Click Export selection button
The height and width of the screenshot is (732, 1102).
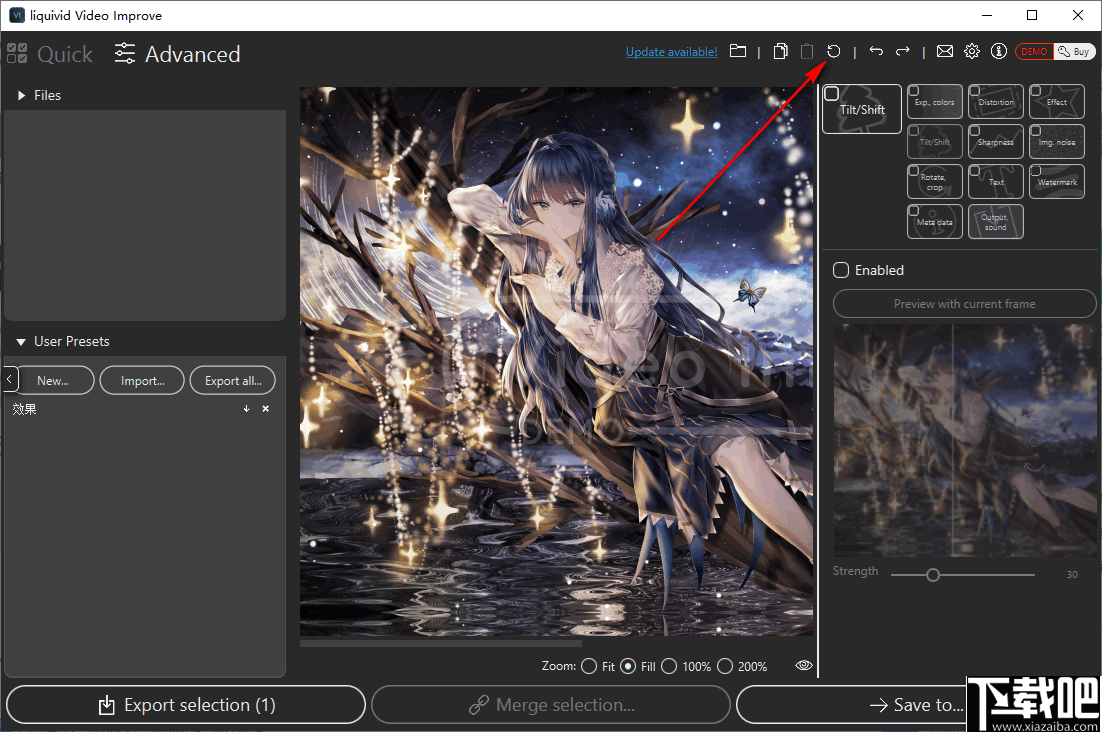185,704
